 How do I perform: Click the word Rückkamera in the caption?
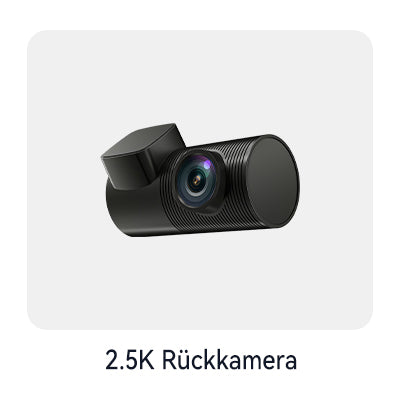tap(229, 359)
